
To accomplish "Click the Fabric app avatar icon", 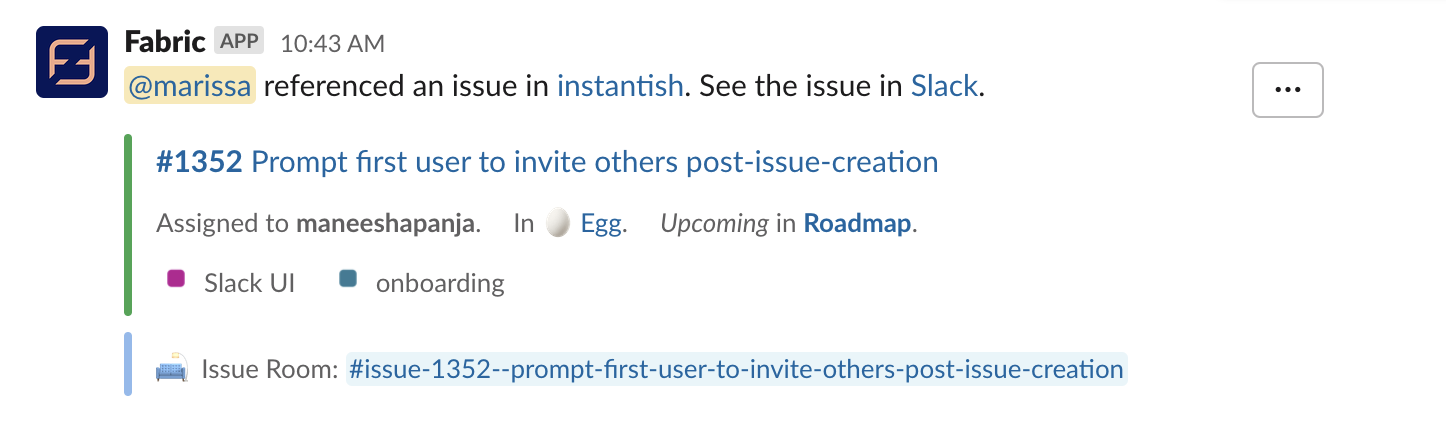I will (72, 62).
